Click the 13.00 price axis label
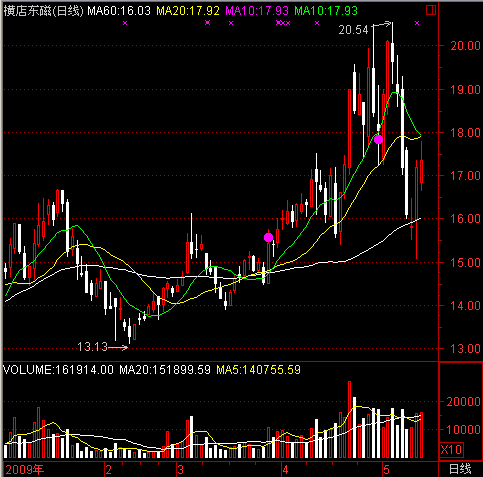This screenshot has width=483, height=477. (x=465, y=348)
